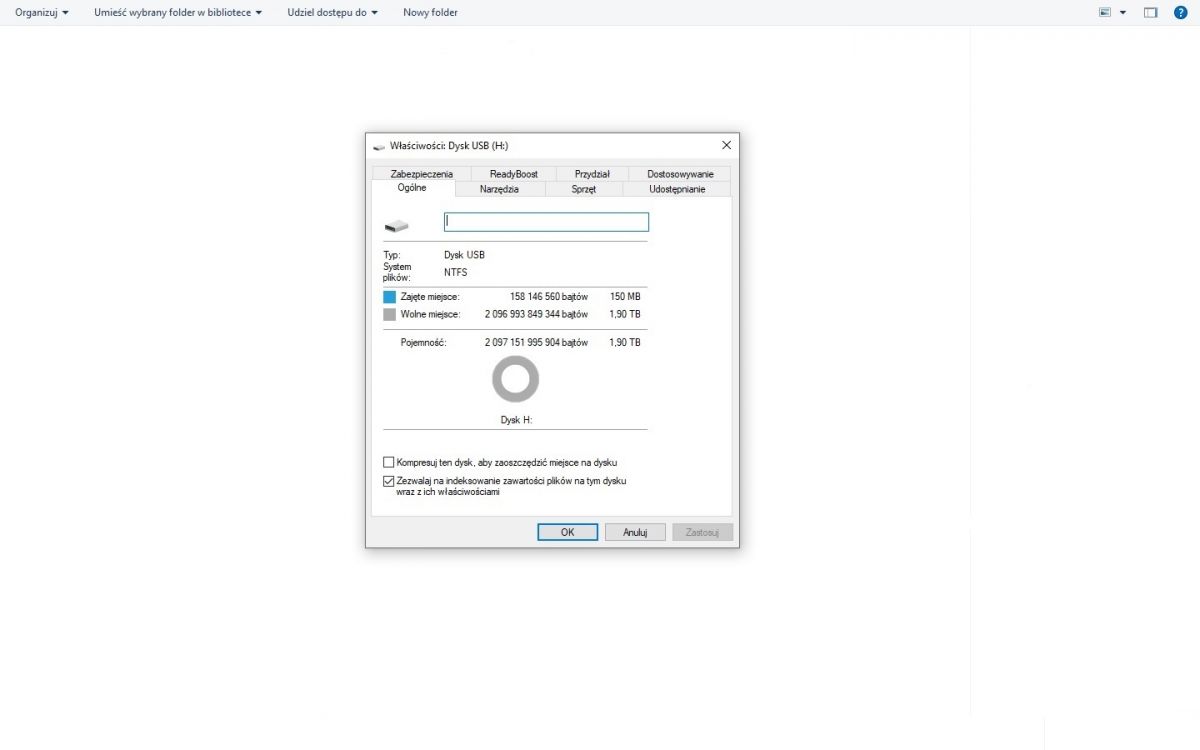Switch to the Dostosowywanie tab
The height and width of the screenshot is (750, 1200).
680,174
